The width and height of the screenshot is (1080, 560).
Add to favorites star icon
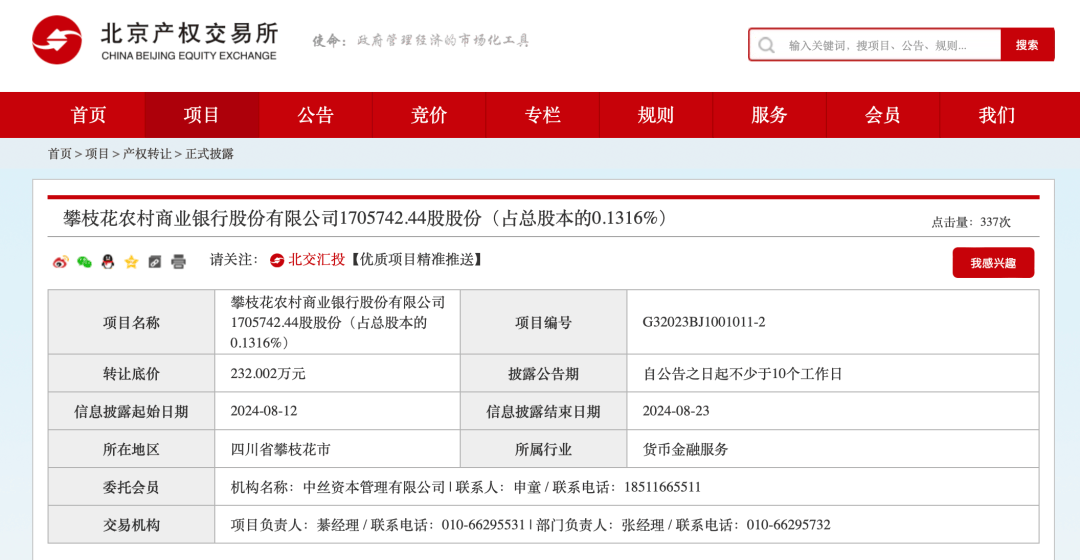131,262
